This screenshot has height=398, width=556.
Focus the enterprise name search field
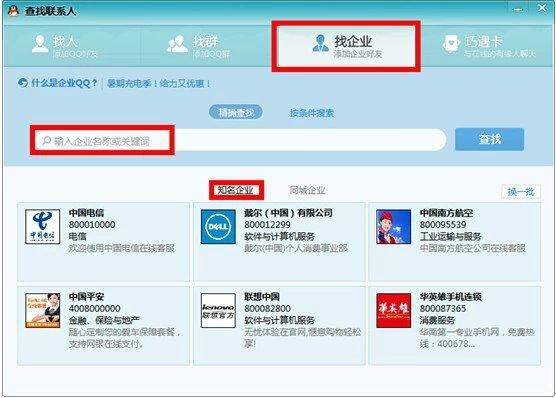click(x=240, y=140)
